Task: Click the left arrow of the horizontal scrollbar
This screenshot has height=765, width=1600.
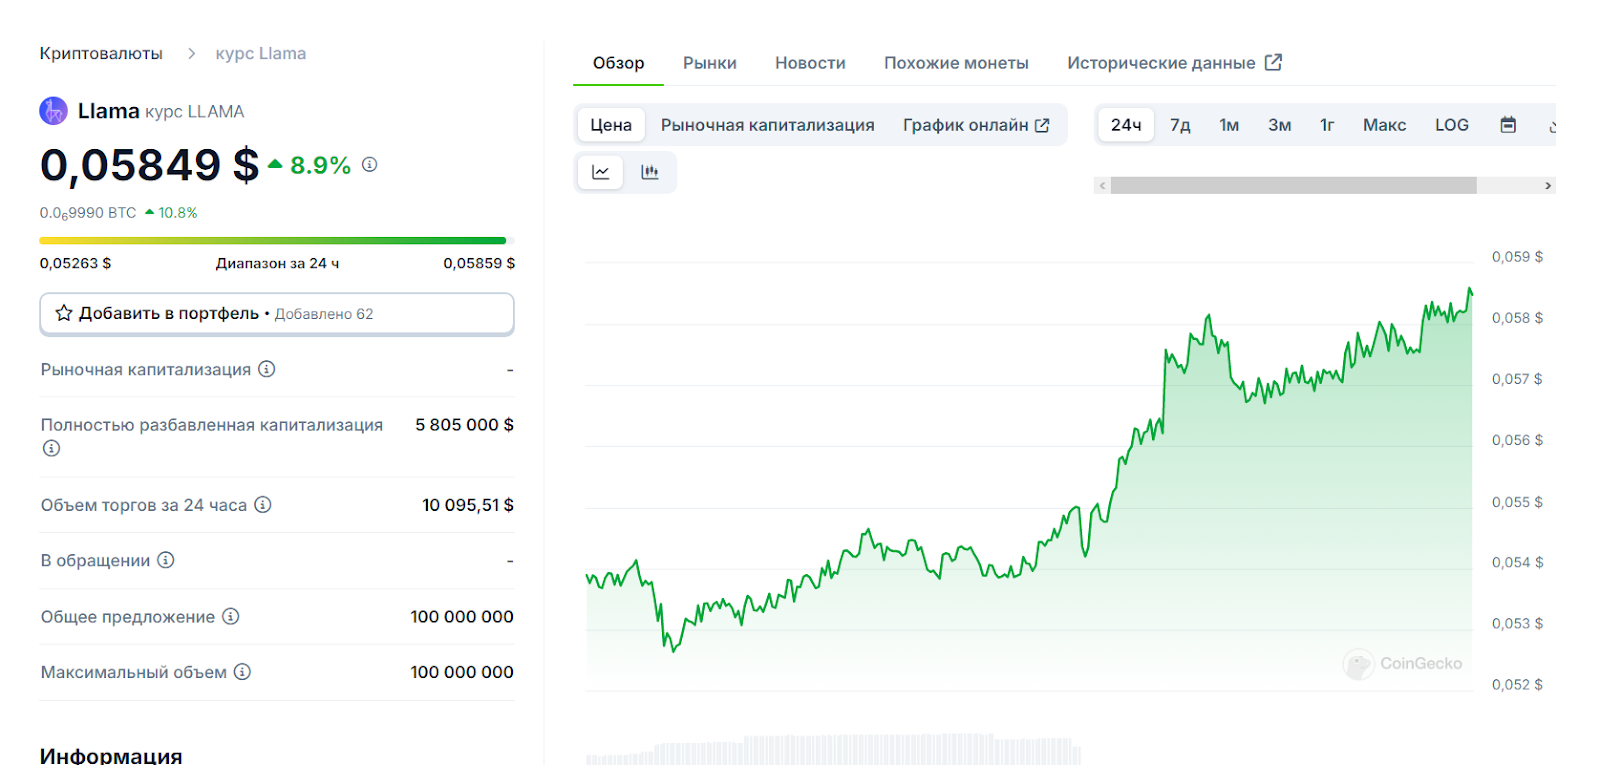Action: pyautogui.click(x=1102, y=186)
